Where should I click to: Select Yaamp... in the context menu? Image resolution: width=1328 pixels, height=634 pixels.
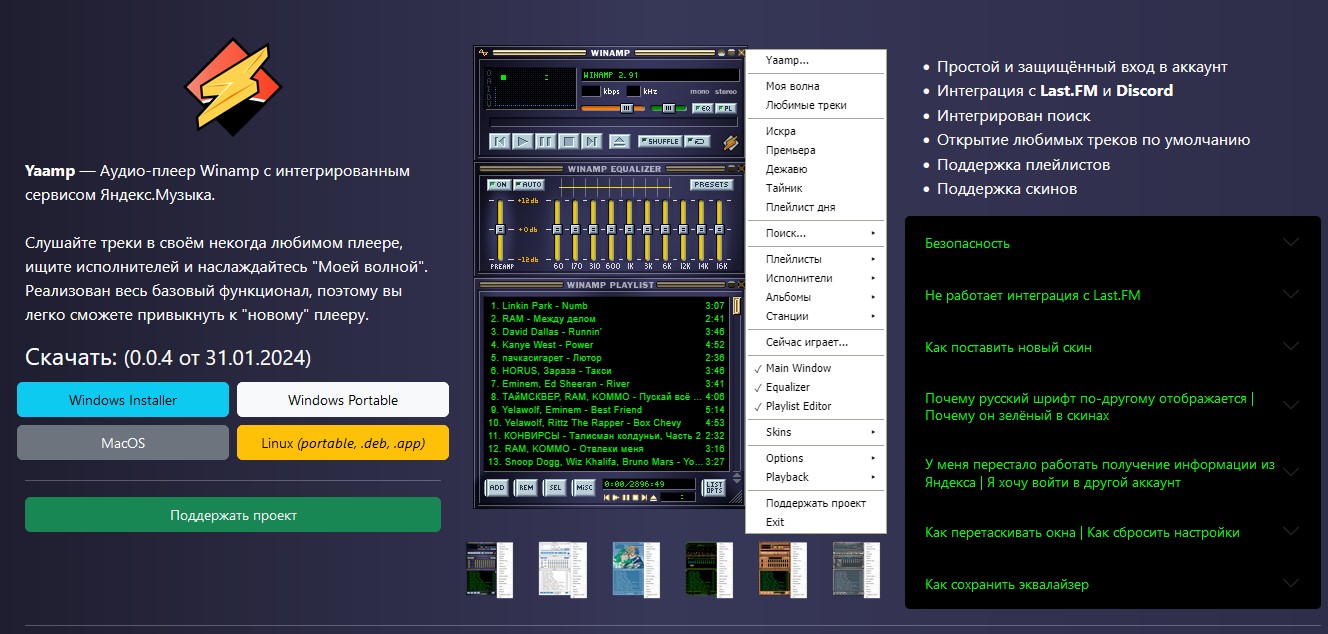pos(816,61)
